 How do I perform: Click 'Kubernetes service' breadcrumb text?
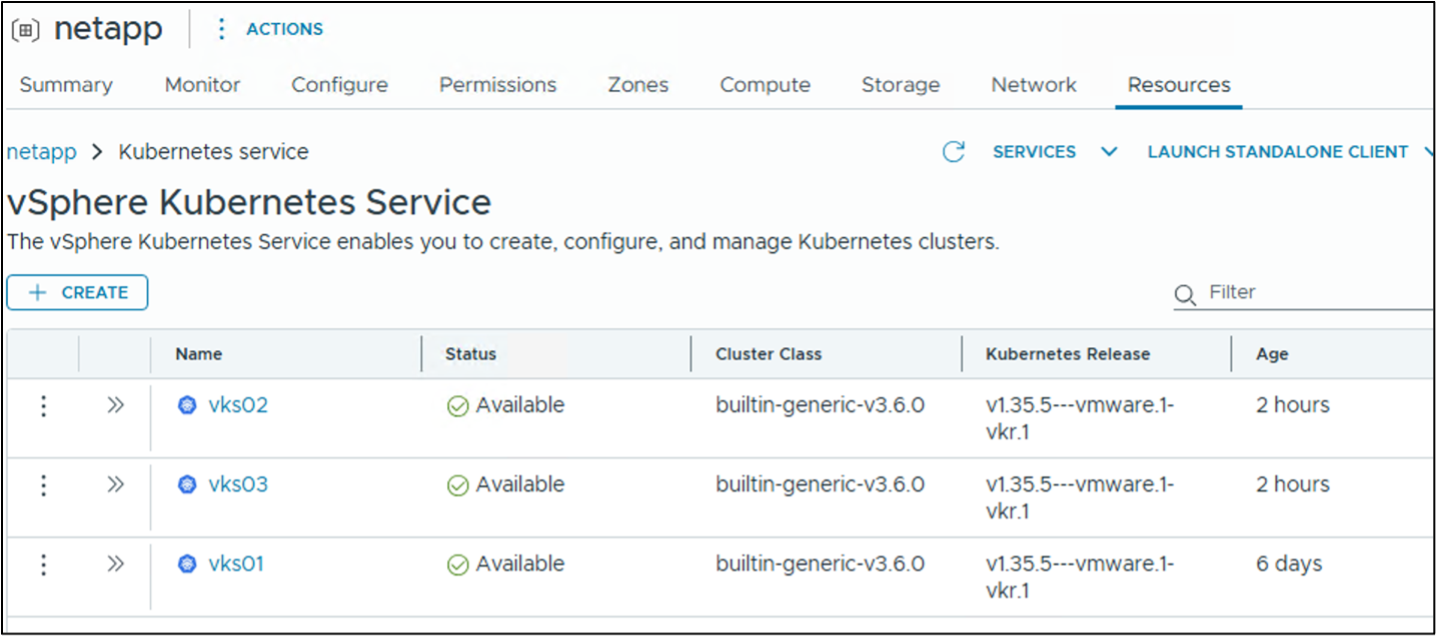click(x=214, y=152)
